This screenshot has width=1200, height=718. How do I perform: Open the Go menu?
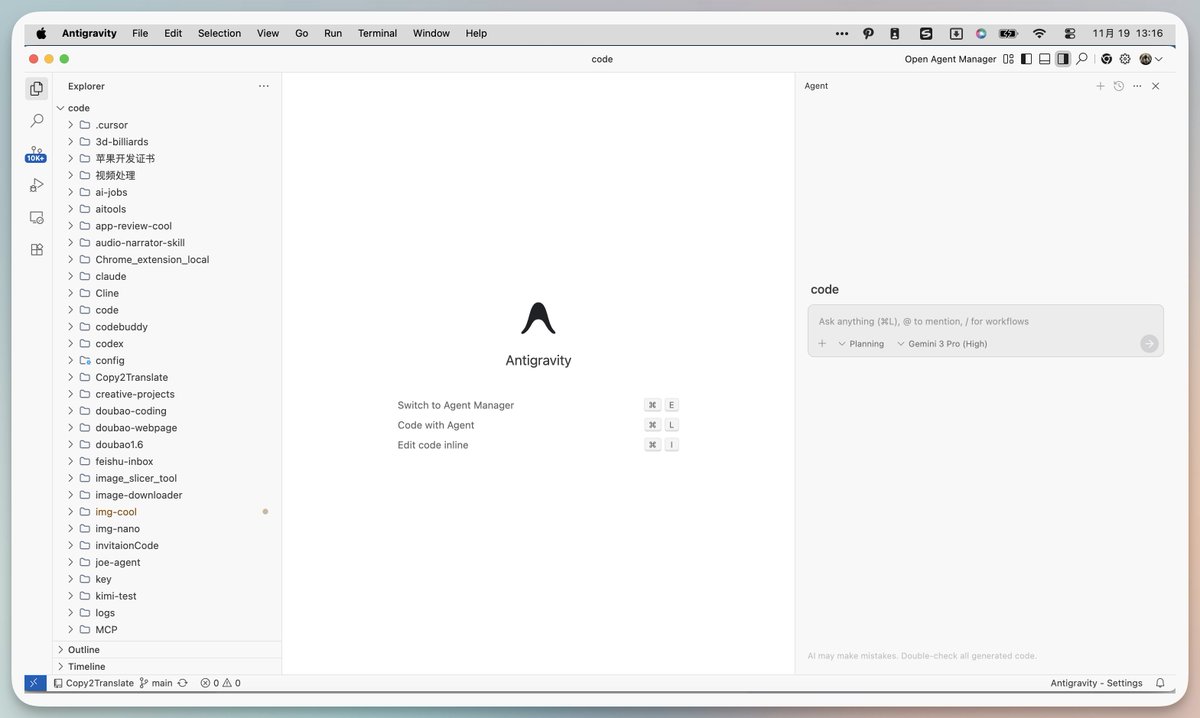[301, 33]
